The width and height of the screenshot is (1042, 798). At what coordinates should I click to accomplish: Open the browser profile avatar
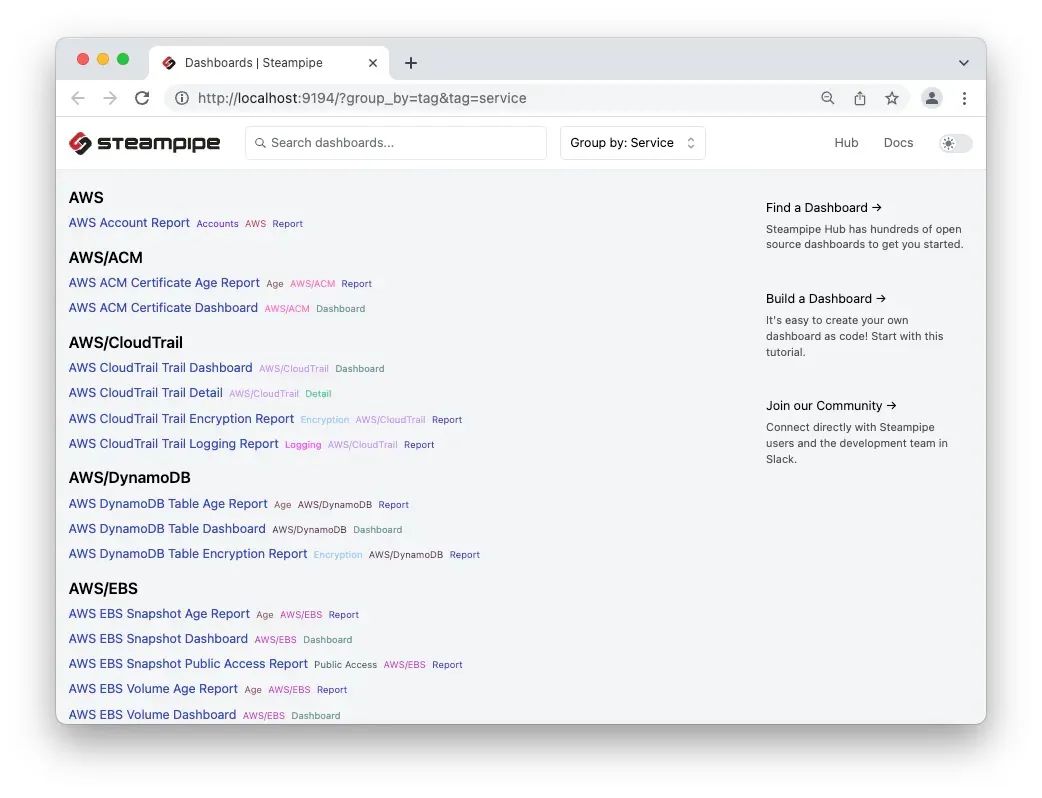pyautogui.click(x=932, y=98)
